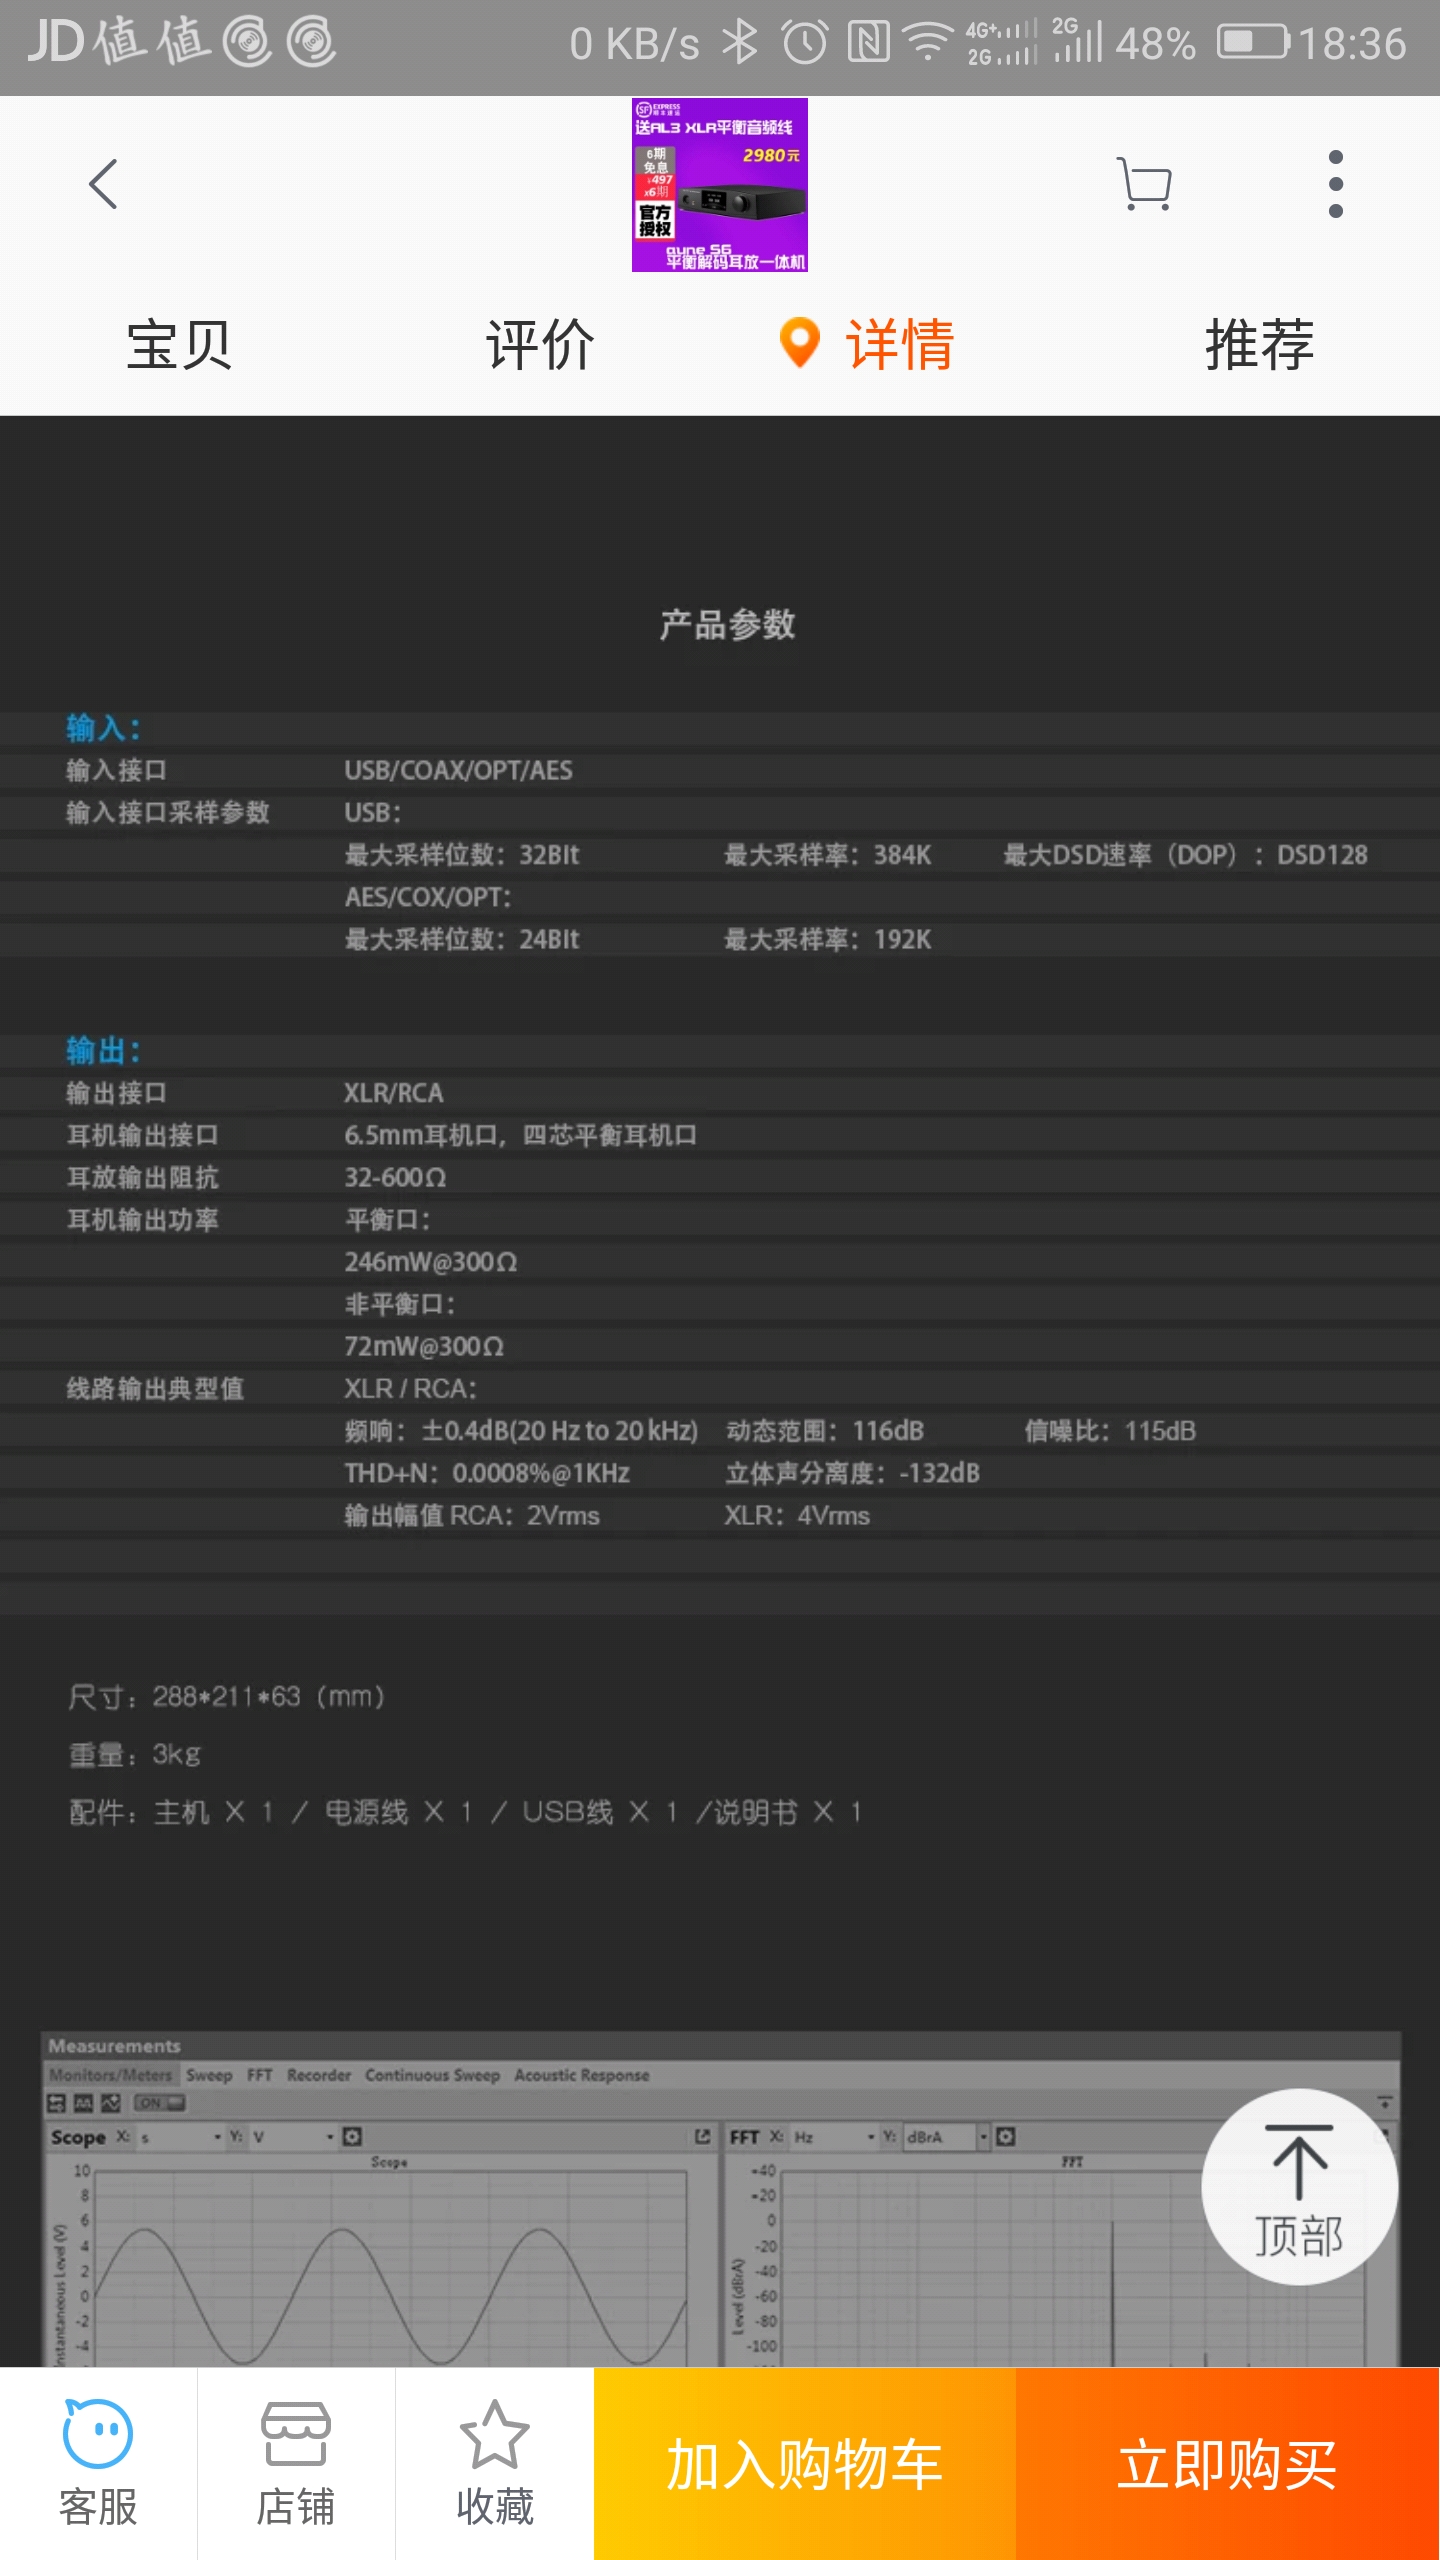Switch to the 评价 tab
The image size is (1440, 2560).
(540, 345)
